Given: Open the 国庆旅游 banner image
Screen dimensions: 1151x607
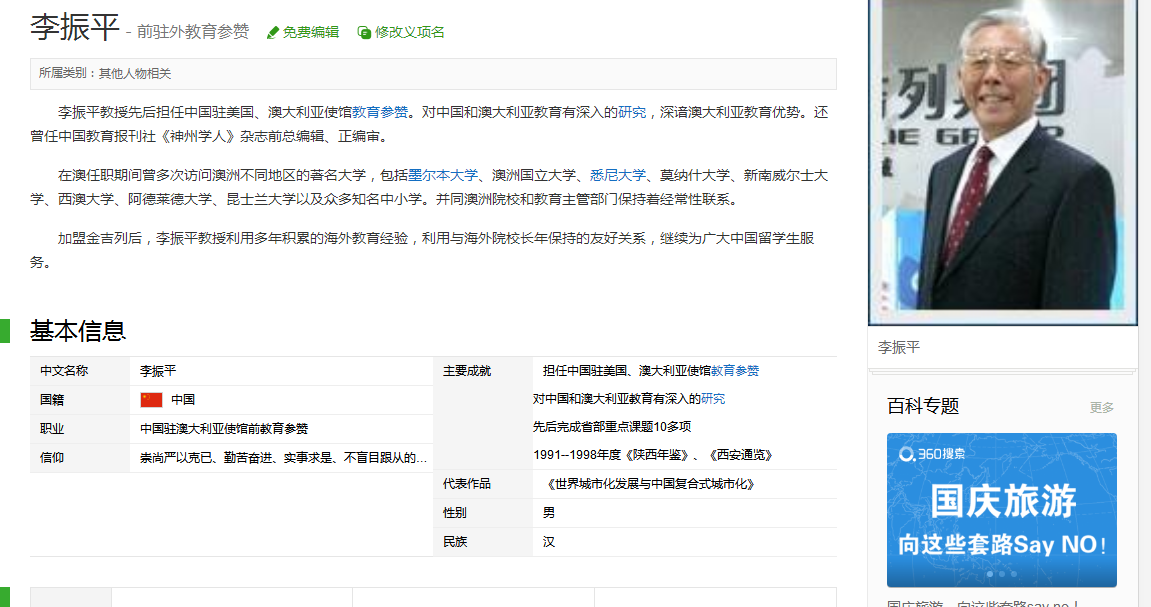Looking at the screenshot, I should (x=1001, y=510).
